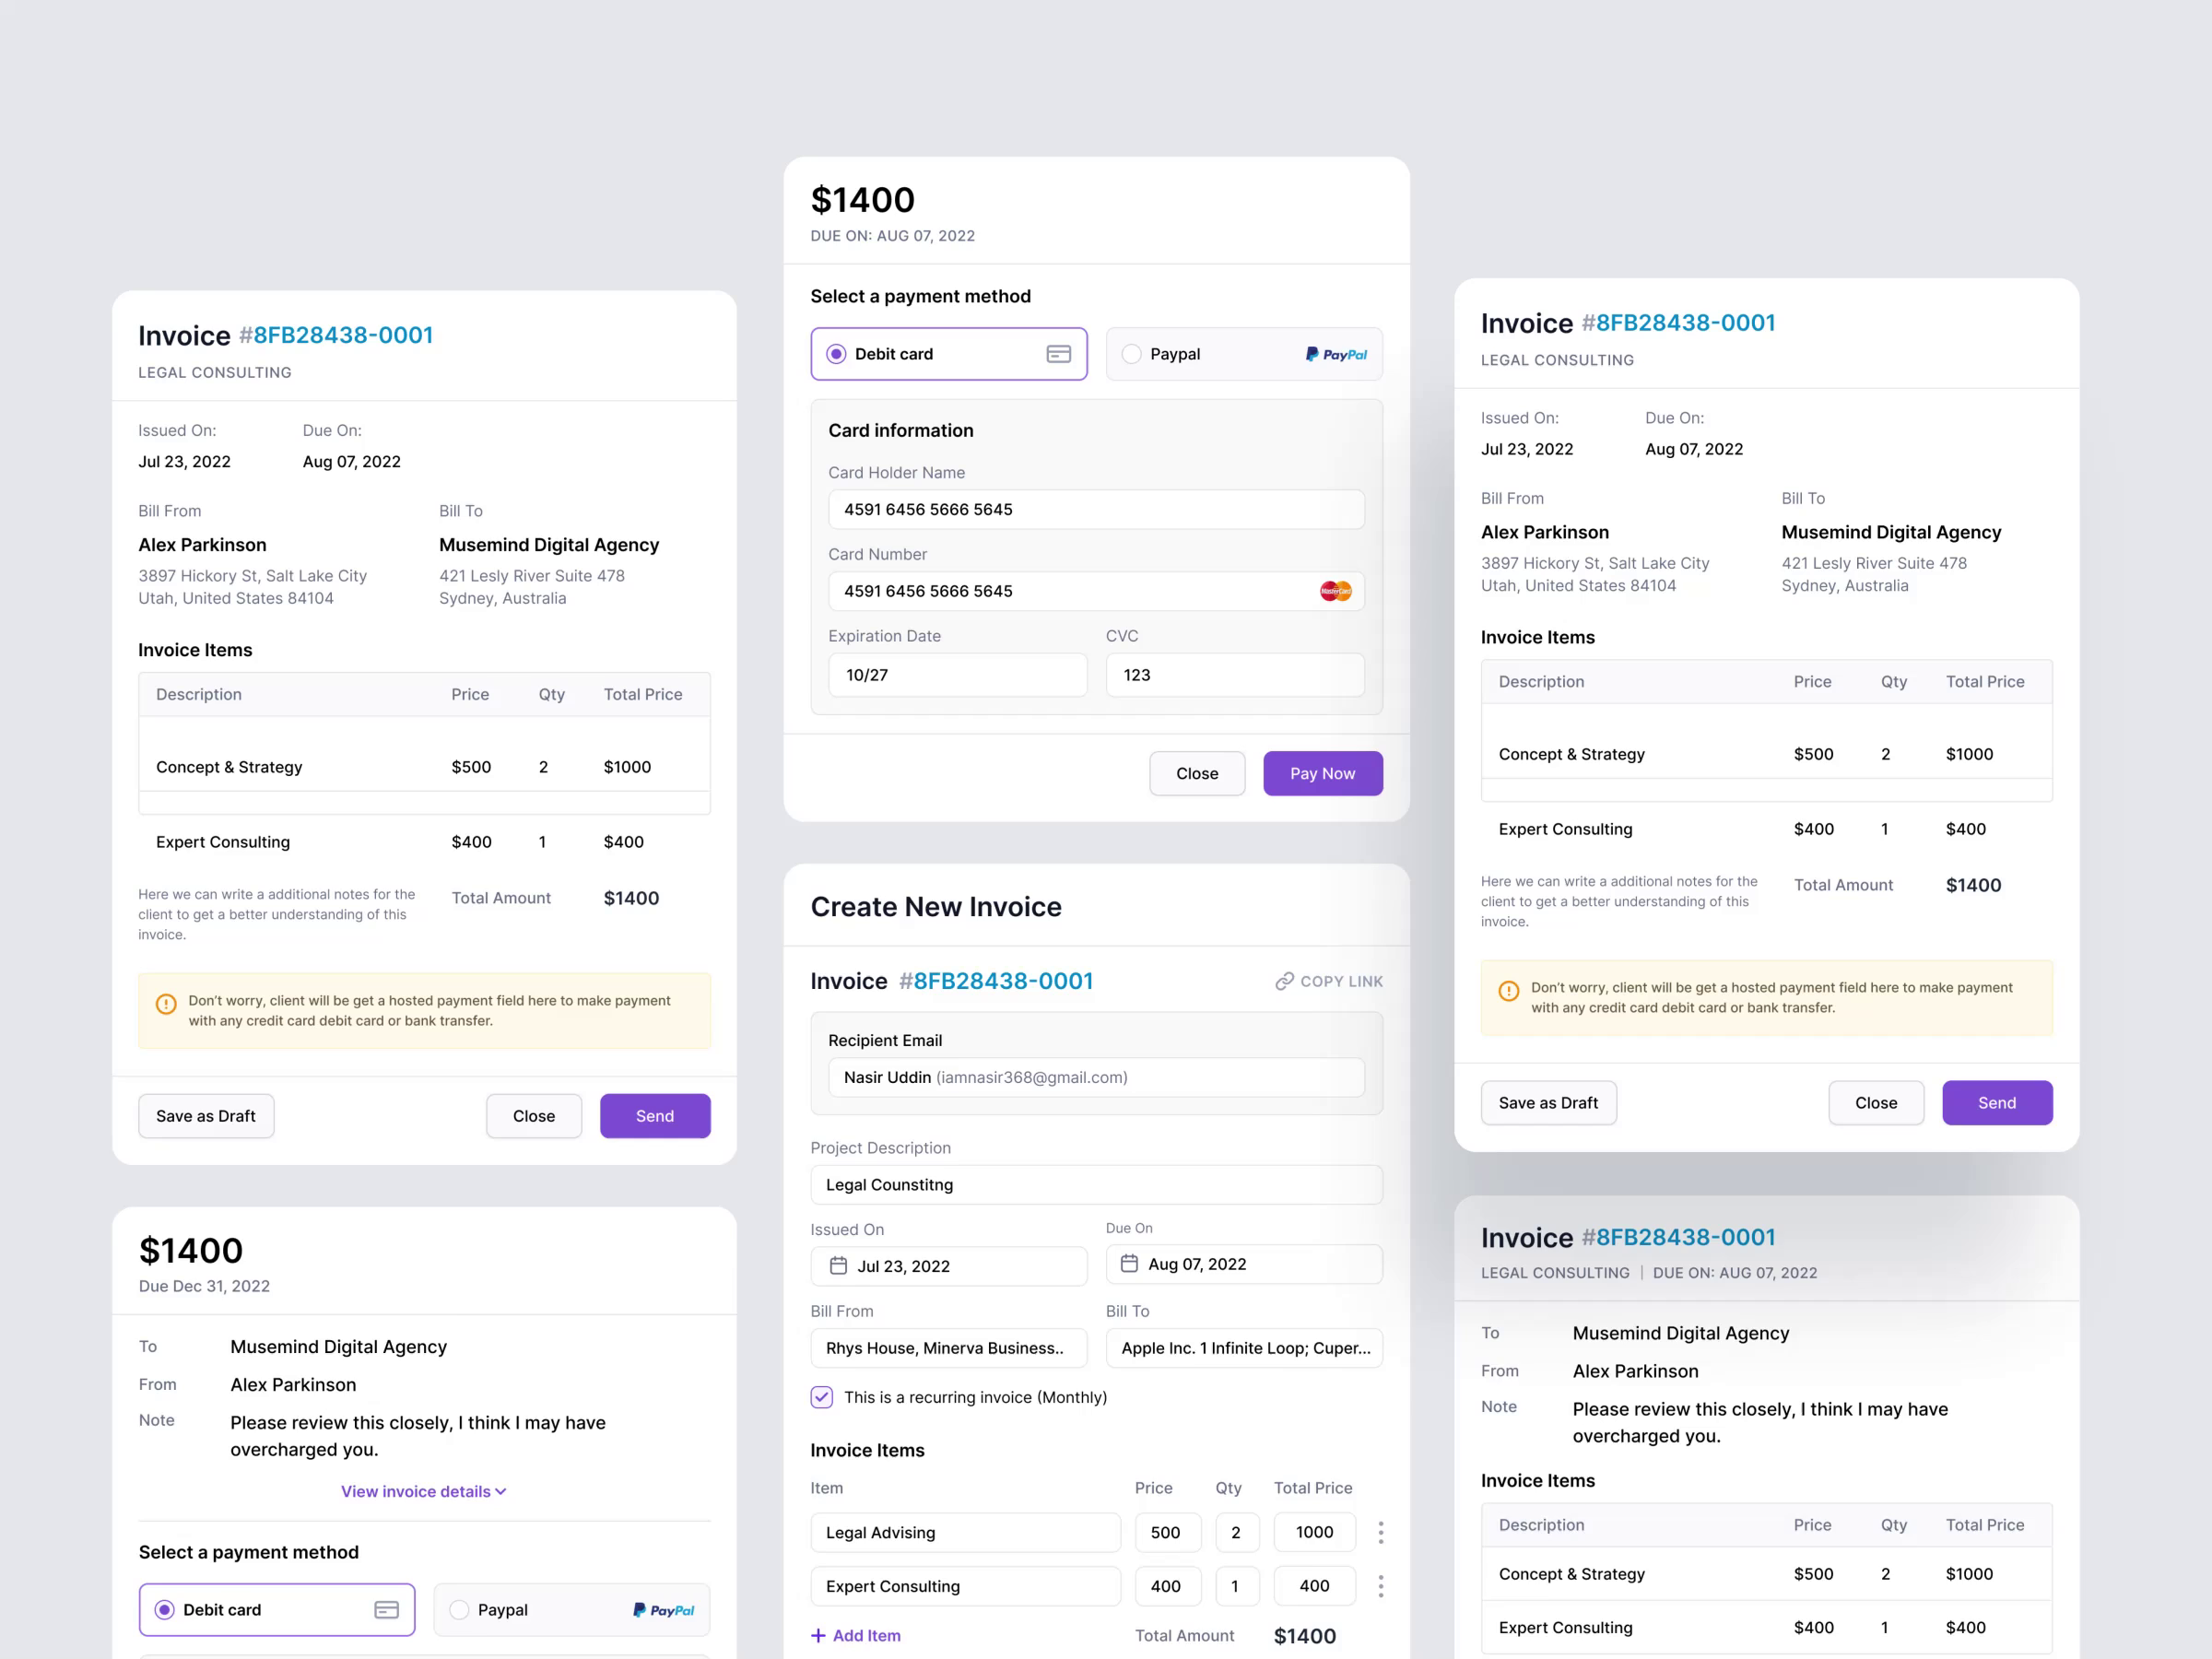This screenshot has width=2212, height=1659.
Task: Click the plus icon next to Add Item
Action: (818, 1636)
